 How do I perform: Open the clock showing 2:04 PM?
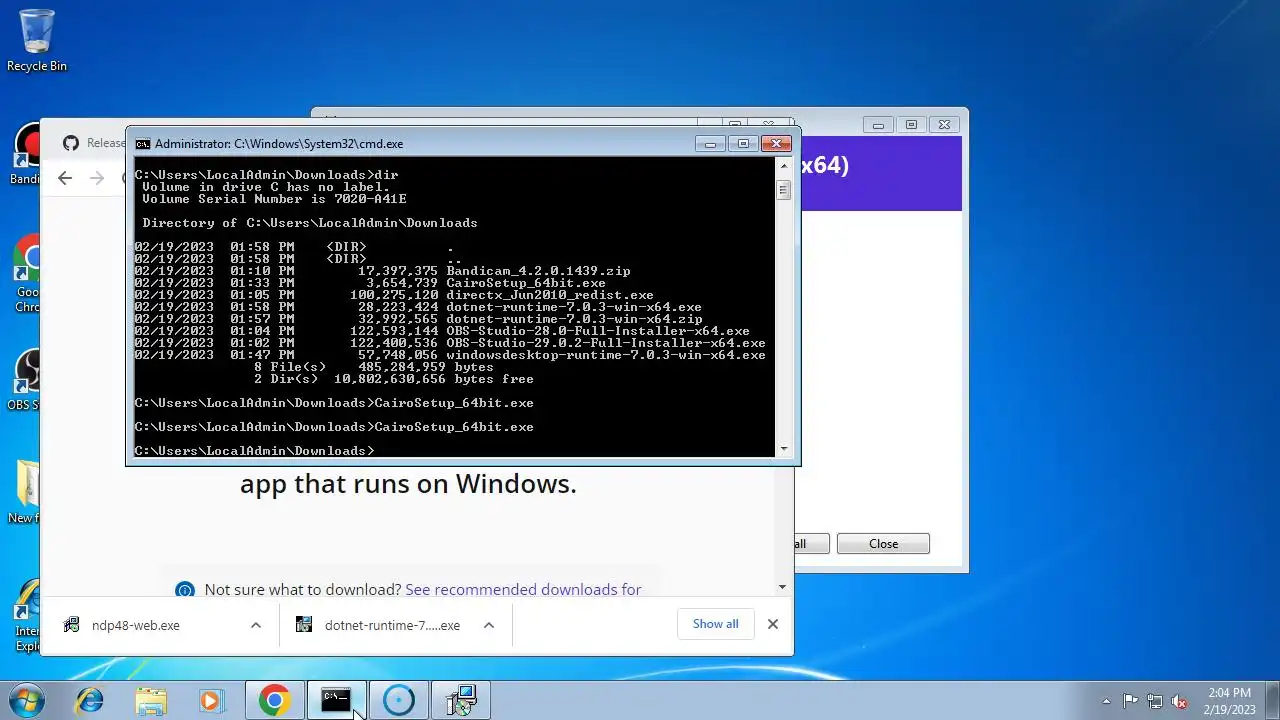(x=1229, y=700)
